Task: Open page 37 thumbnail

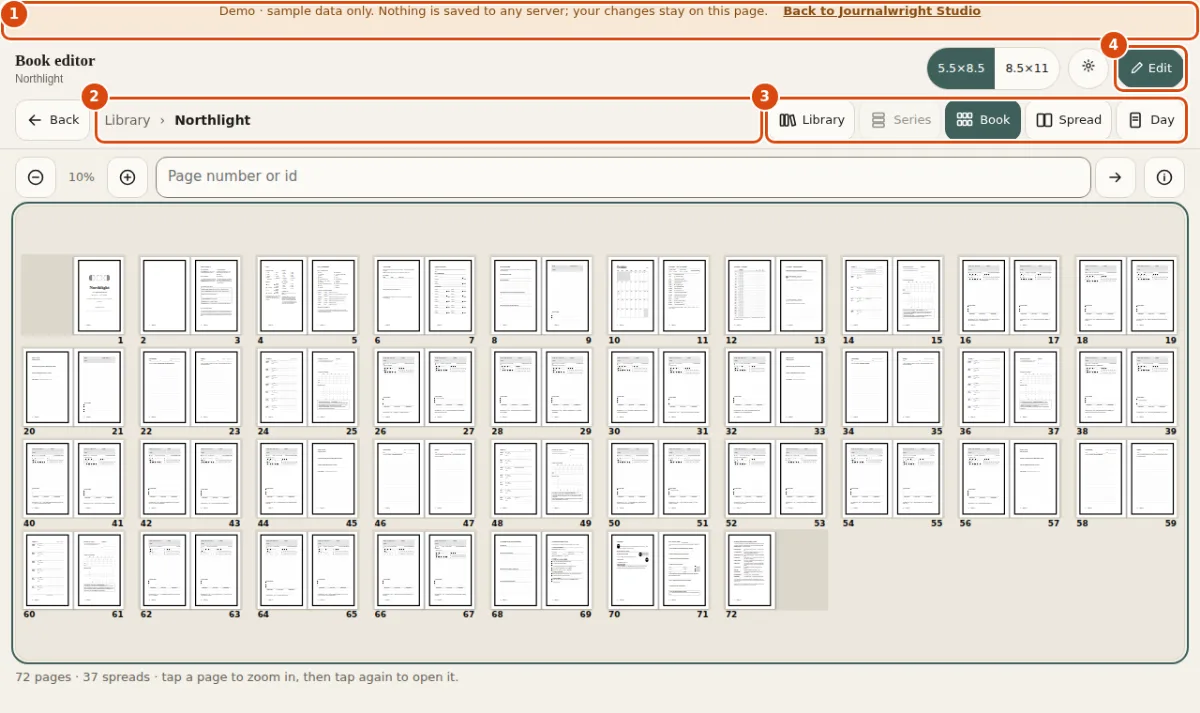Action: (x=1035, y=387)
